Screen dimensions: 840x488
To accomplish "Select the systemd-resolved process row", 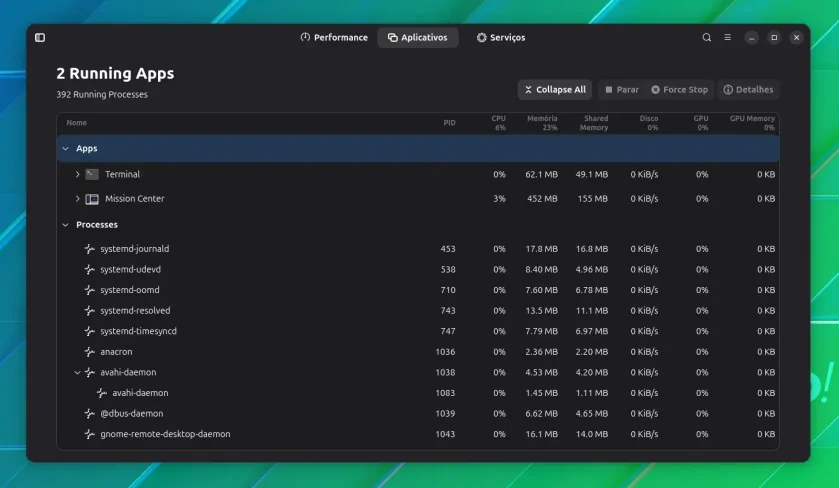I will pyautogui.click(x=418, y=311).
